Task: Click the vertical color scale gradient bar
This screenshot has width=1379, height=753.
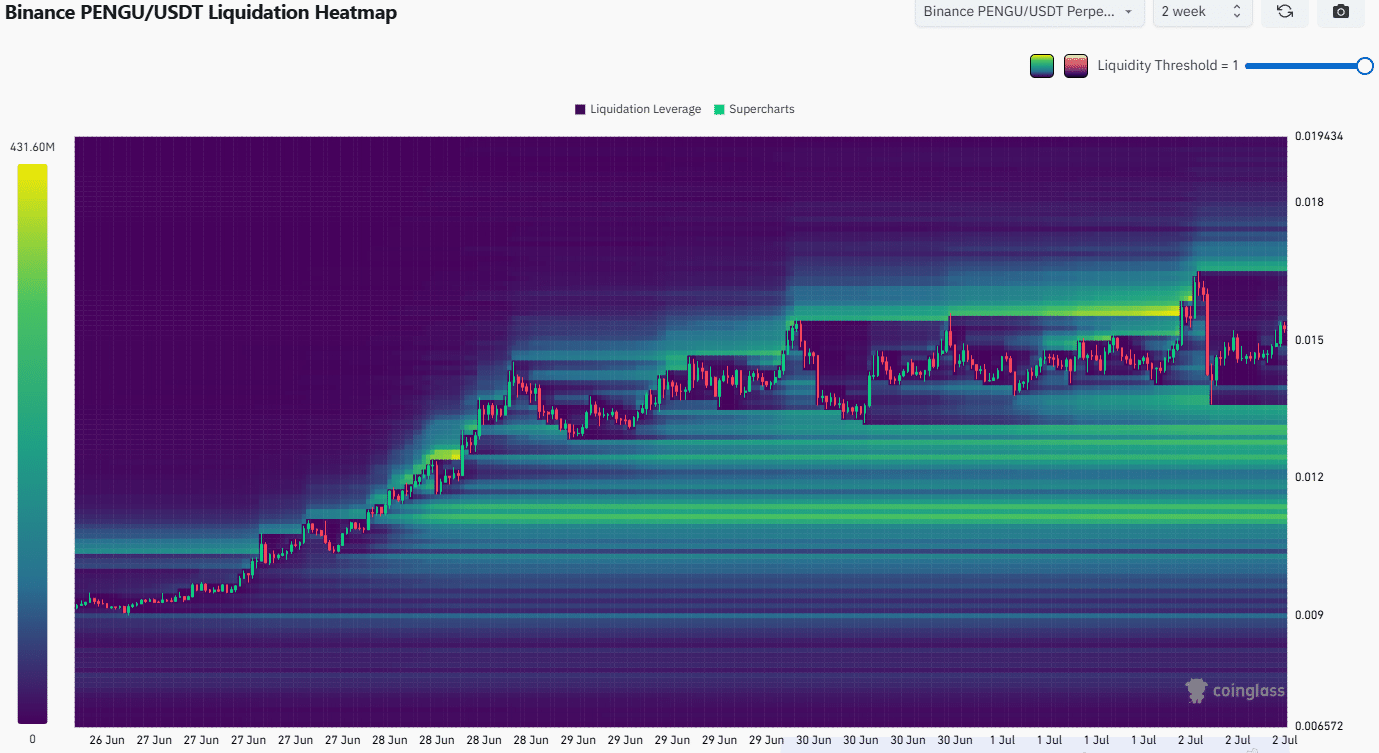Action: pos(32,443)
